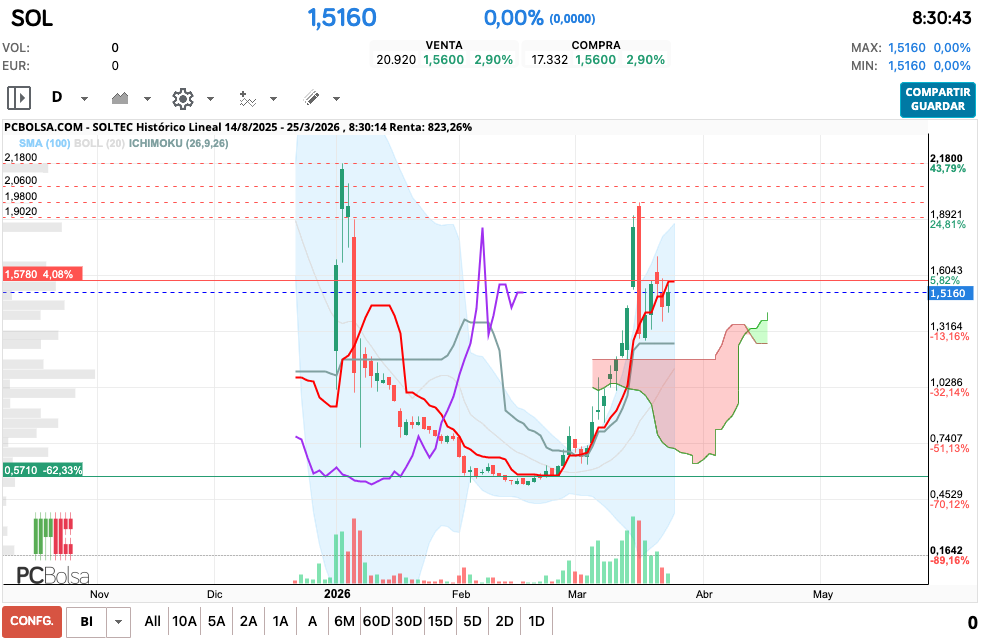This screenshot has height=643, width=991.
Task: Click the 2,0600 resistance level label
Action: pos(21,180)
